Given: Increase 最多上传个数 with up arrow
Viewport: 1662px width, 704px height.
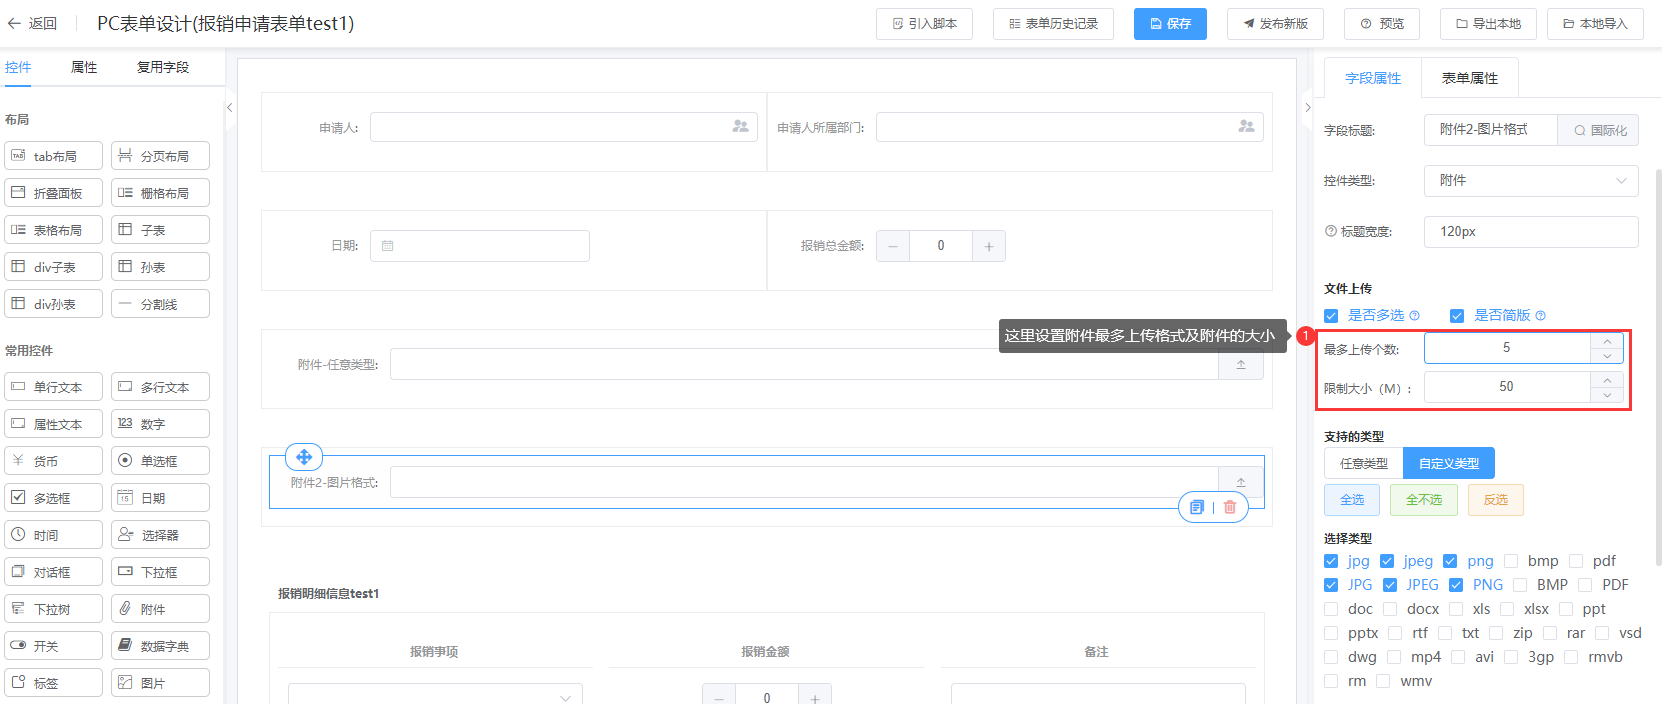Looking at the screenshot, I should pyautogui.click(x=1607, y=341).
